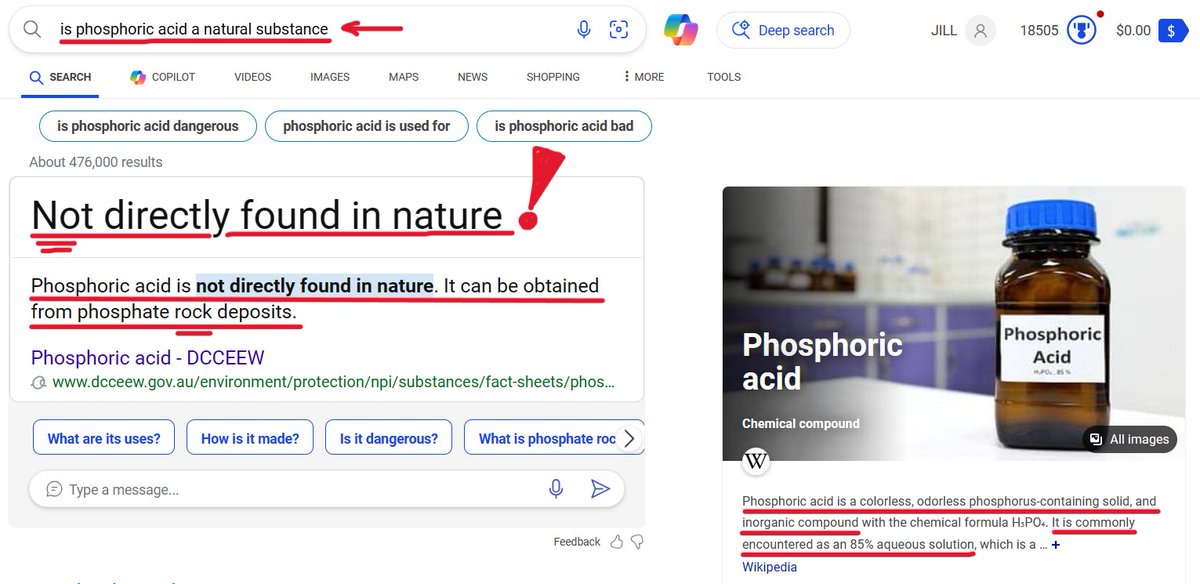Click the search magnifier icon in search box

coord(32,30)
